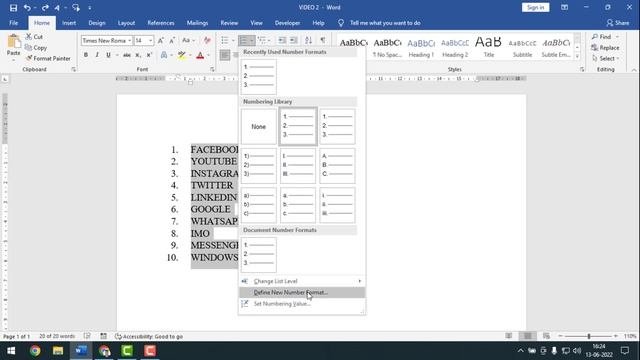Switch to the Design tab
The width and height of the screenshot is (640, 360).
point(97,23)
